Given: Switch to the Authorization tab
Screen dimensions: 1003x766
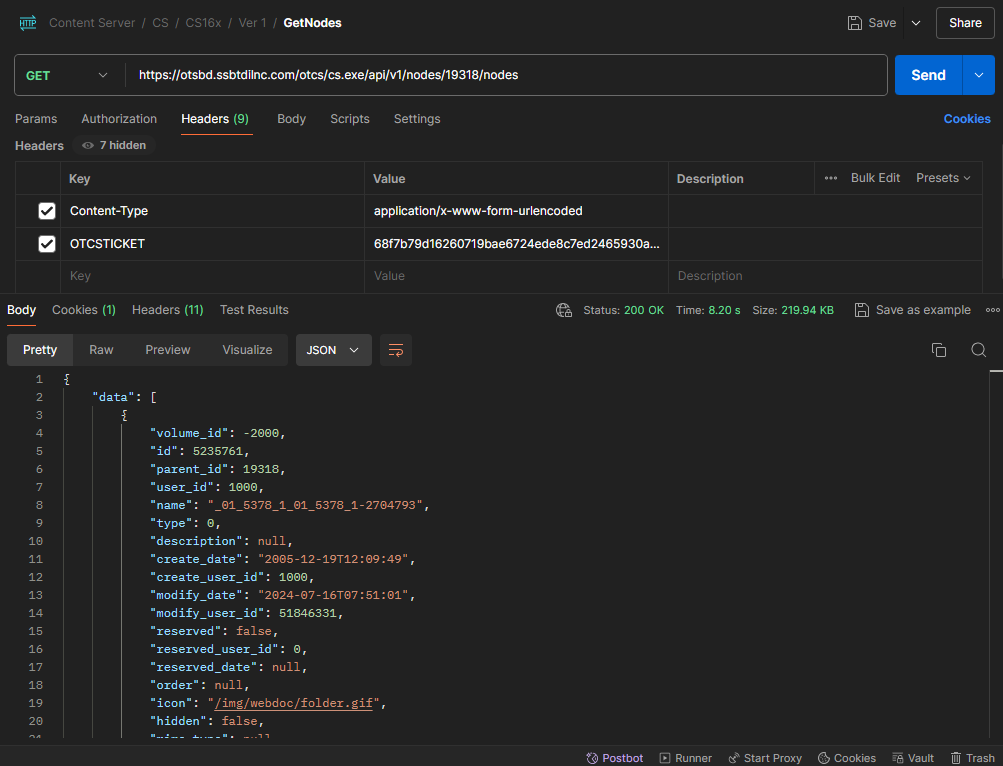Looking at the screenshot, I should [x=119, y=119].
